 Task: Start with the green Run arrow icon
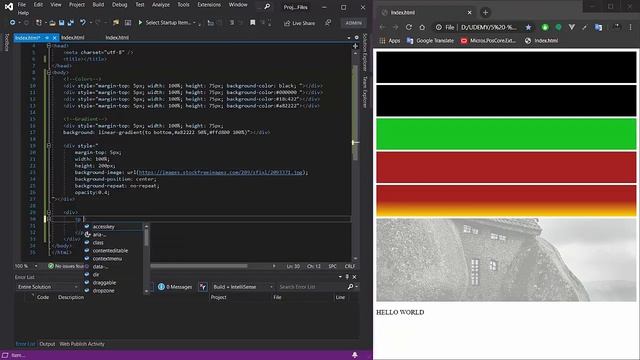[x=140, y=22]
